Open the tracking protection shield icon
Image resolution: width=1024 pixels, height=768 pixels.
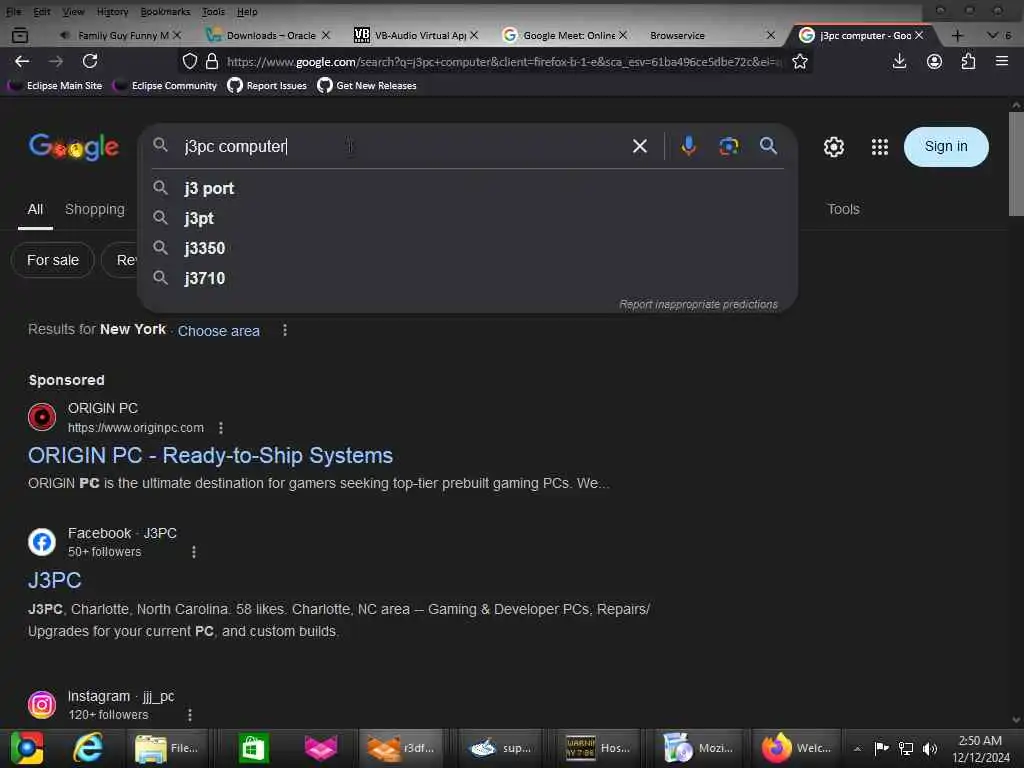click(190, 61)
